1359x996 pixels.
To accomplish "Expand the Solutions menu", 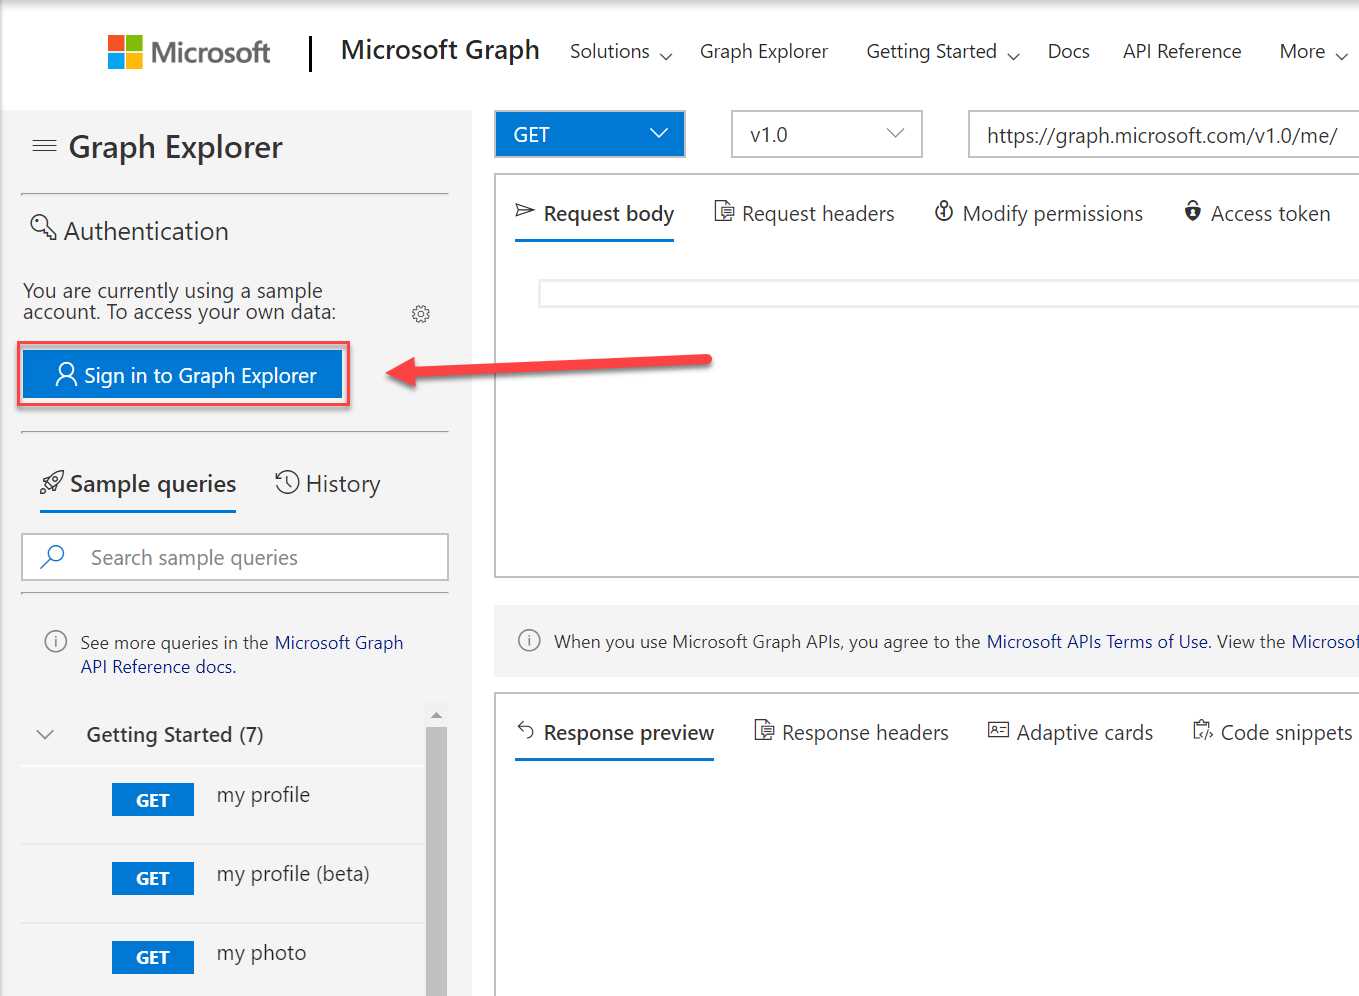I will point(621,52).
